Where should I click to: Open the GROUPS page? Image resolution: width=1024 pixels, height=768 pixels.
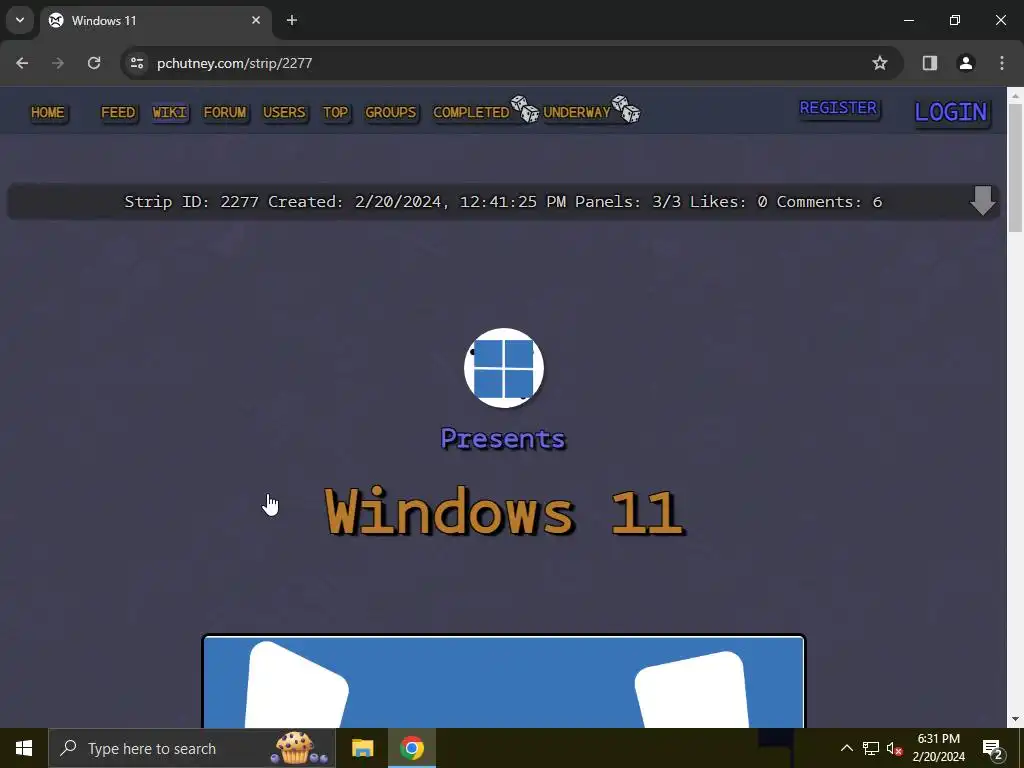391,112
